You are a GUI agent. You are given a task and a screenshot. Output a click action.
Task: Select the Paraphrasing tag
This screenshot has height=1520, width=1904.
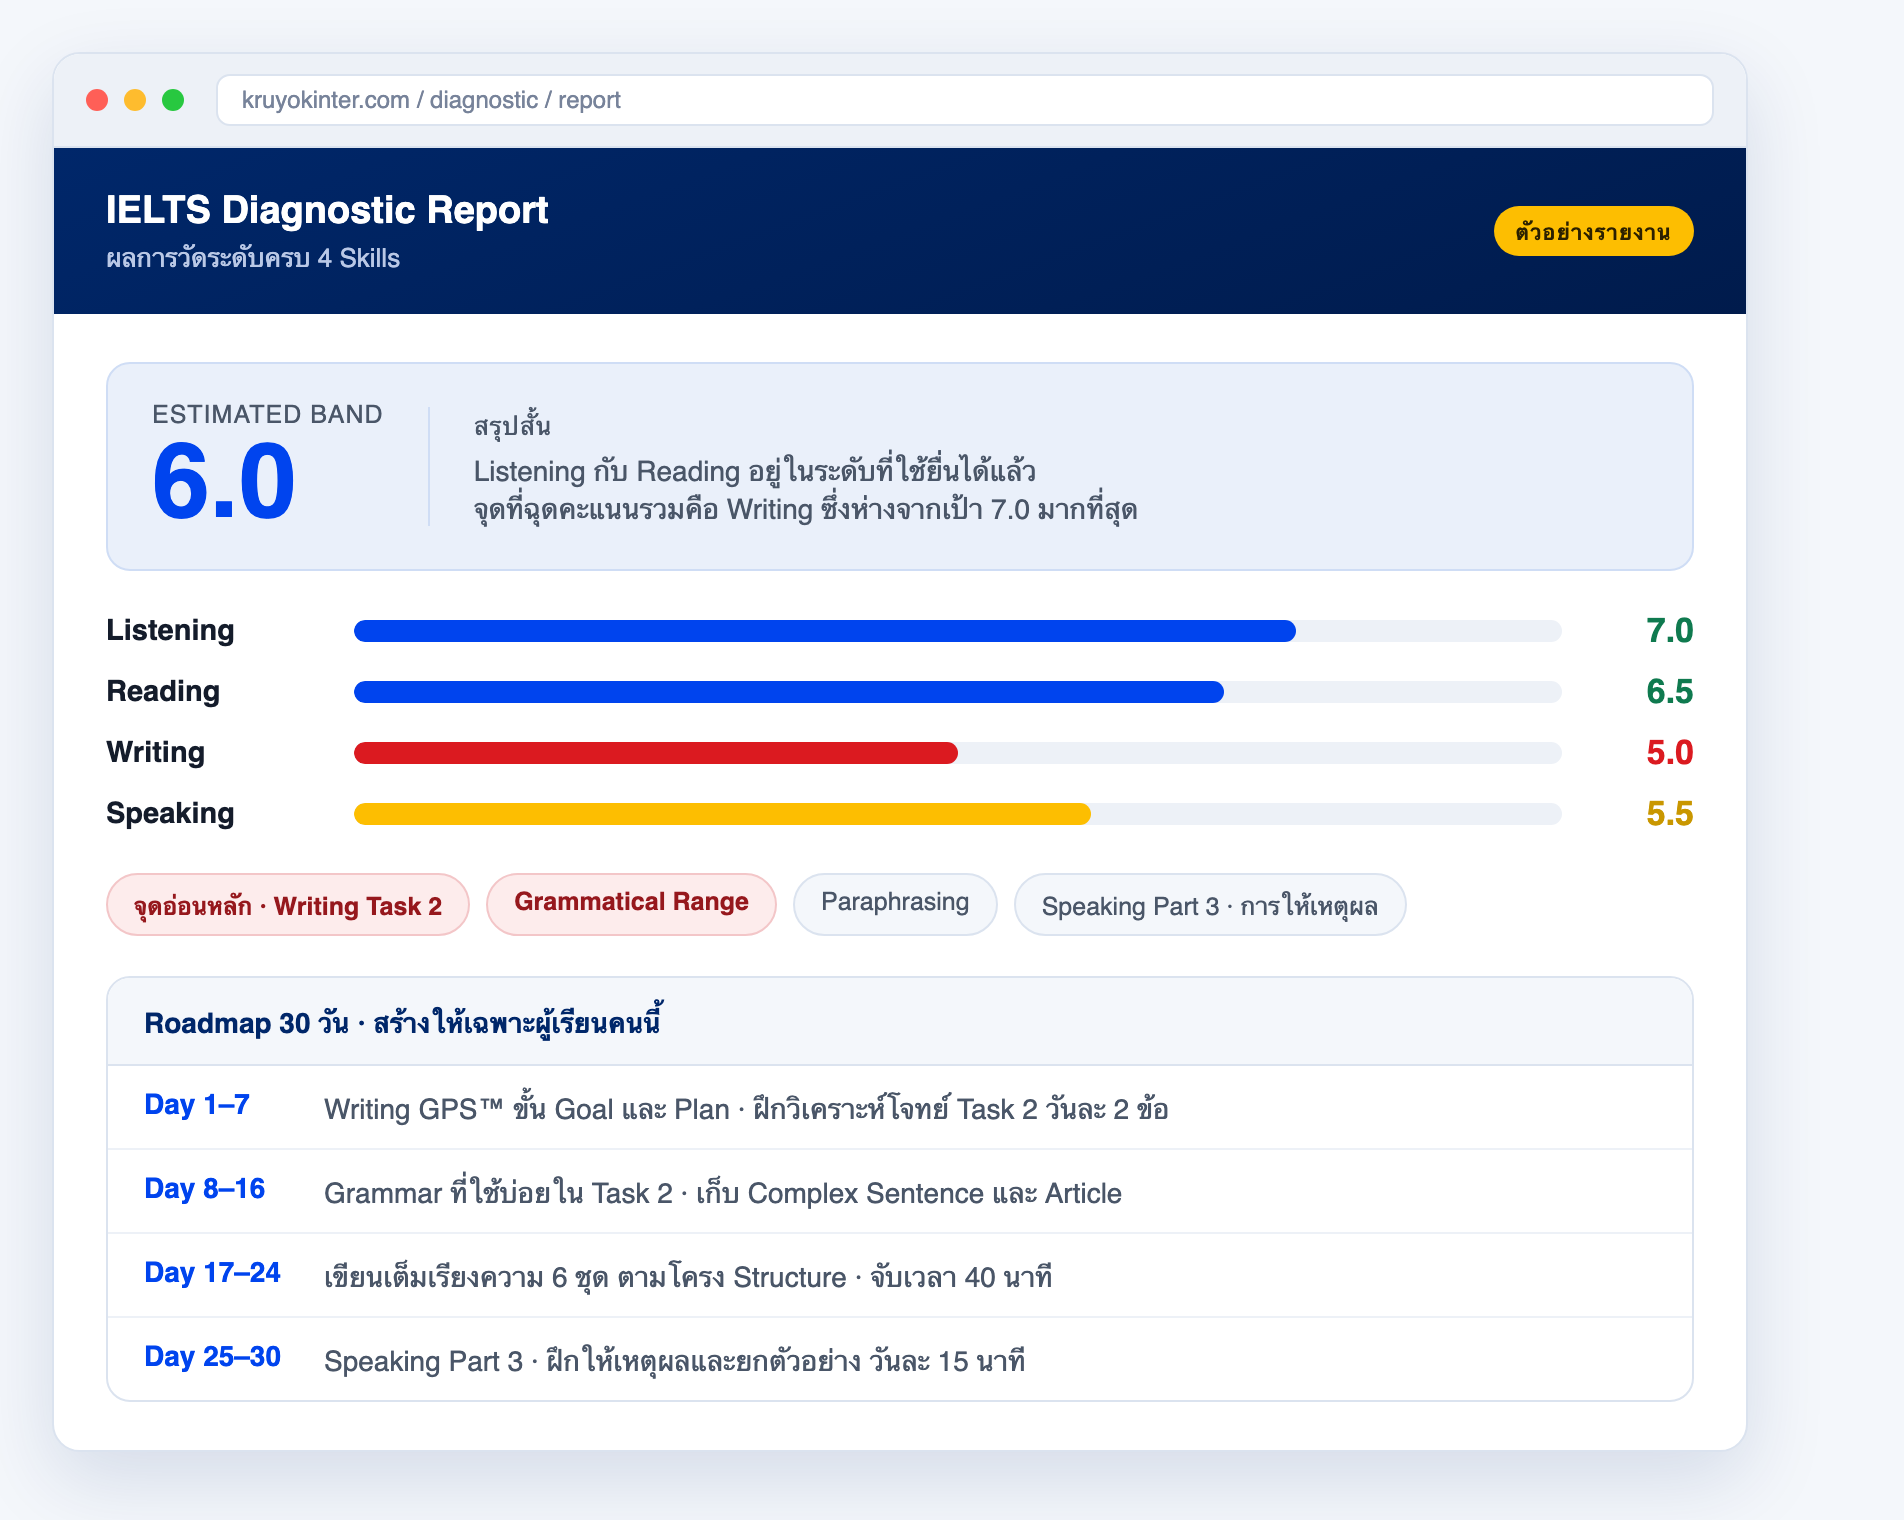(895, 905)
